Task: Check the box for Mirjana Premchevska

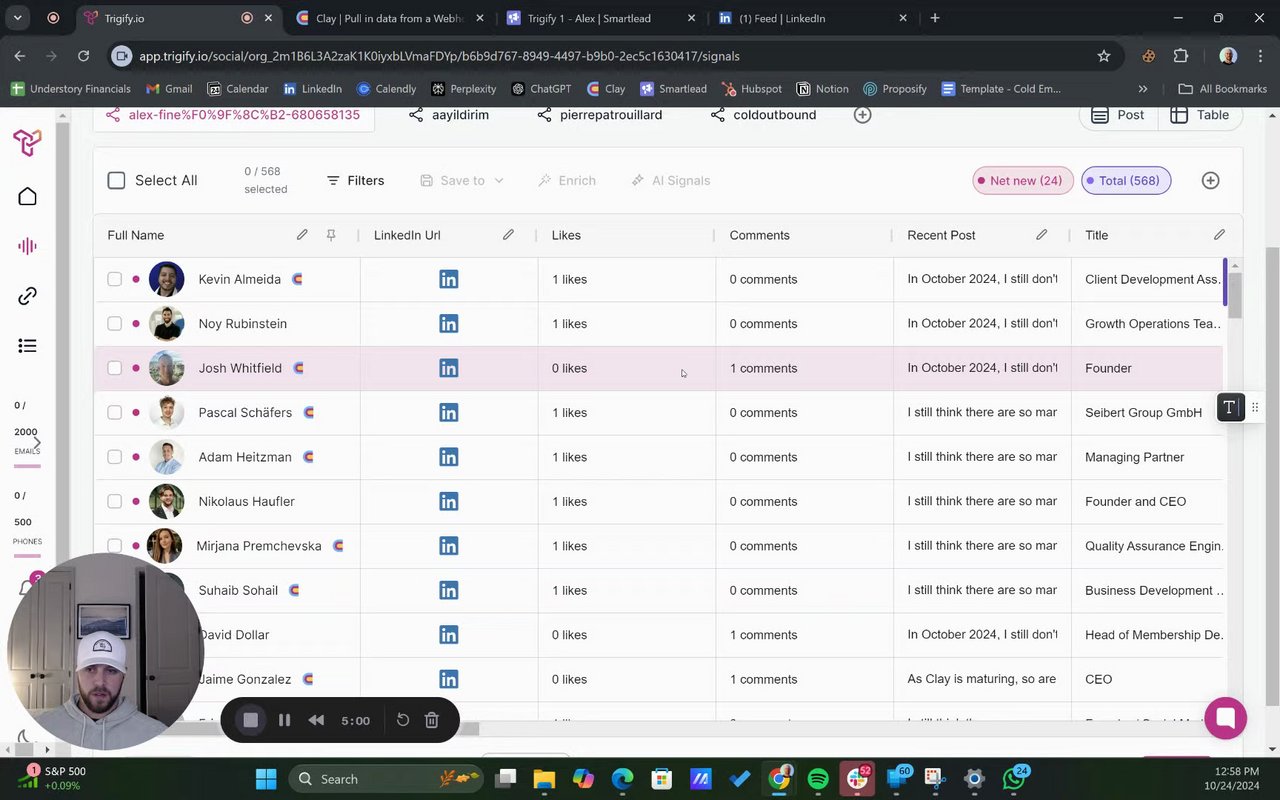Action: point(114,546)
